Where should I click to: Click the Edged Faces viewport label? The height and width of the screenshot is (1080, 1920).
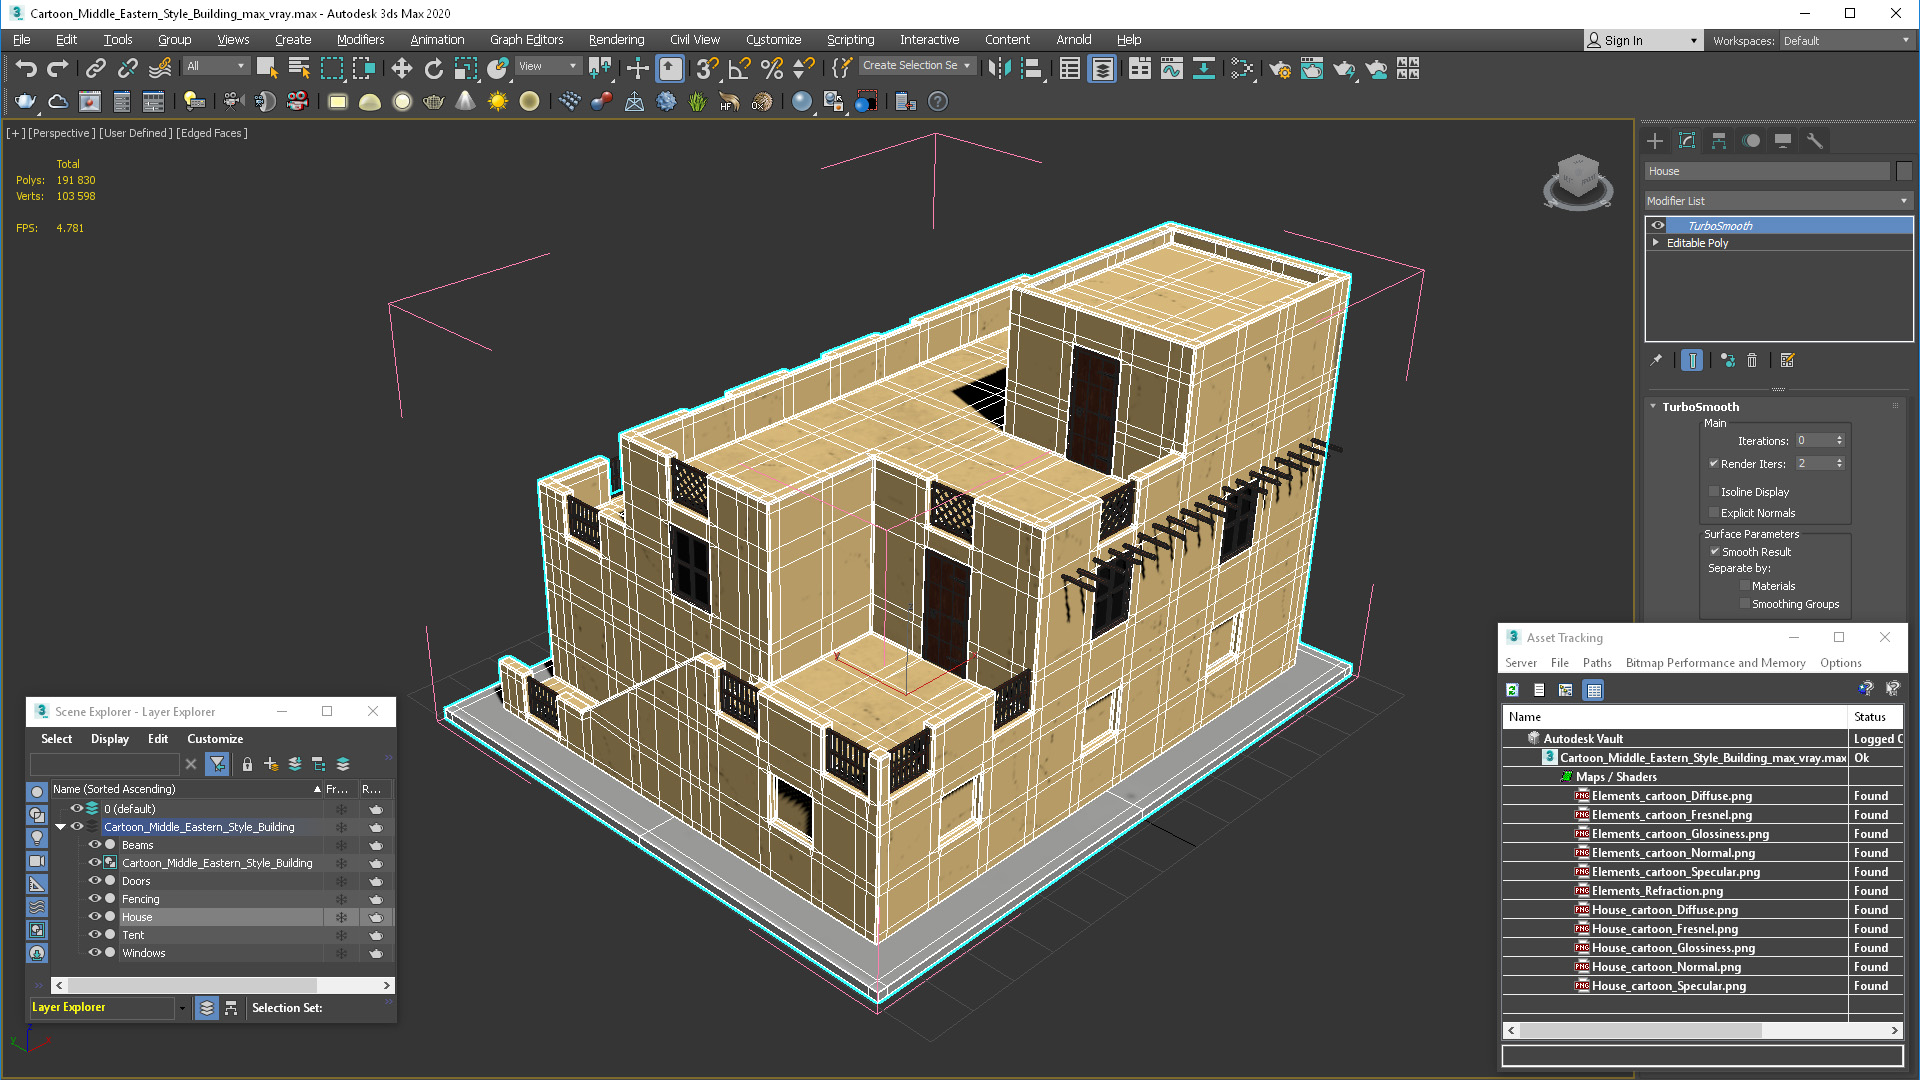212,133
